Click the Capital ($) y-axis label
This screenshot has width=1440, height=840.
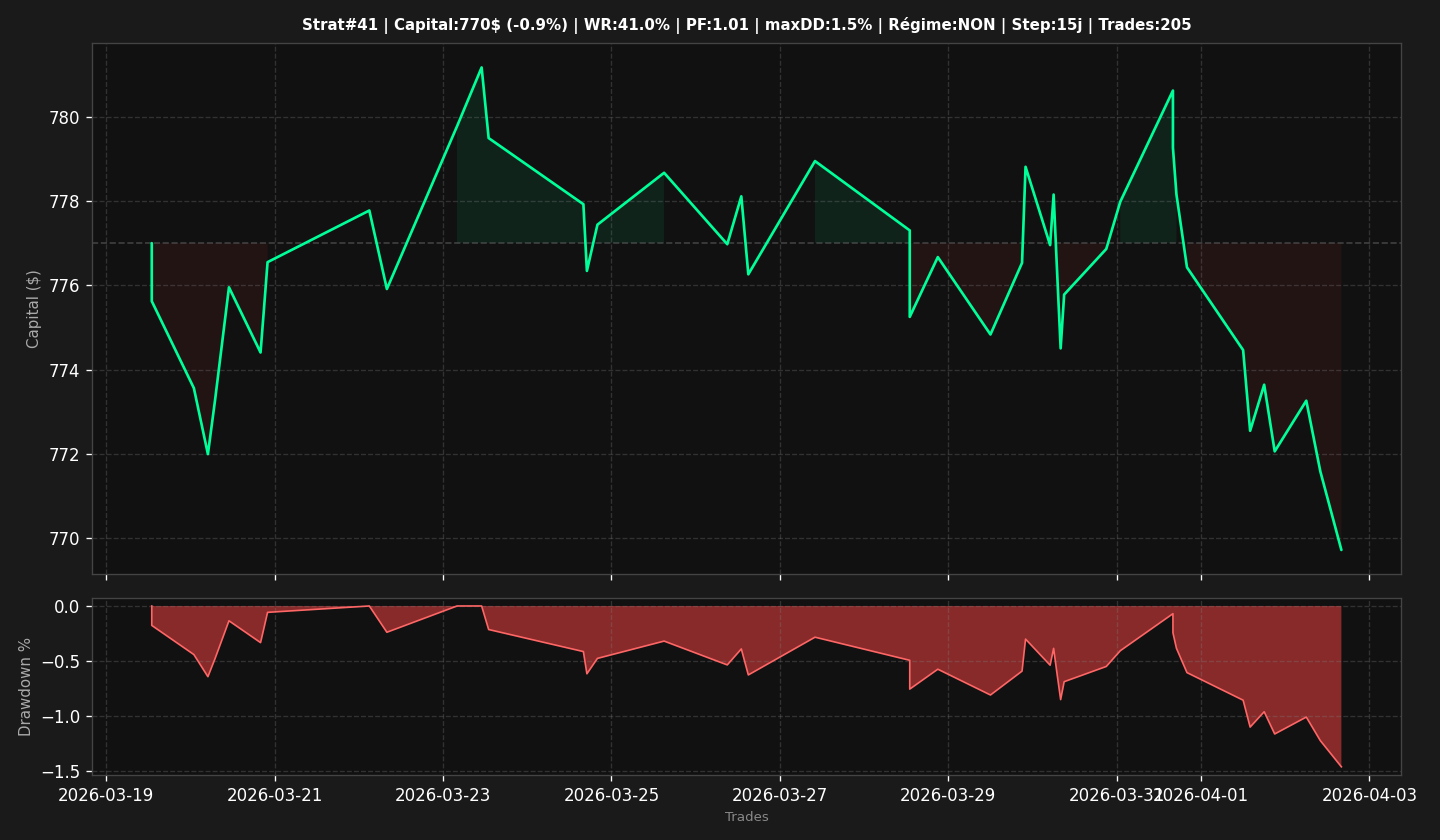click(33, 309)
